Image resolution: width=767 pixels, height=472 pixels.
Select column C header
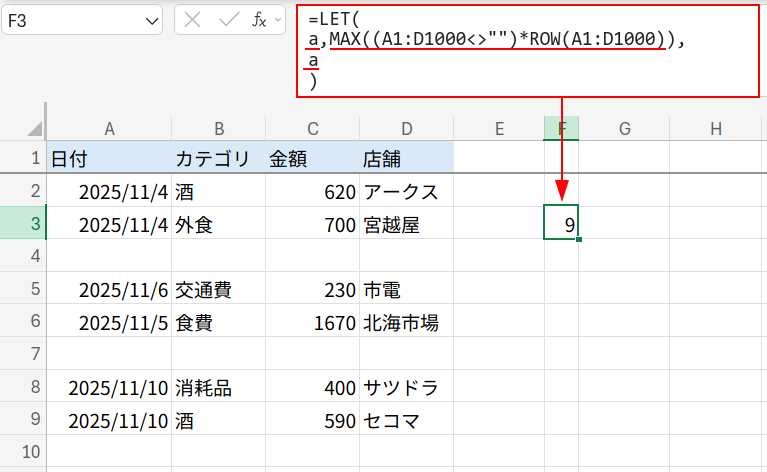point(313,129)
